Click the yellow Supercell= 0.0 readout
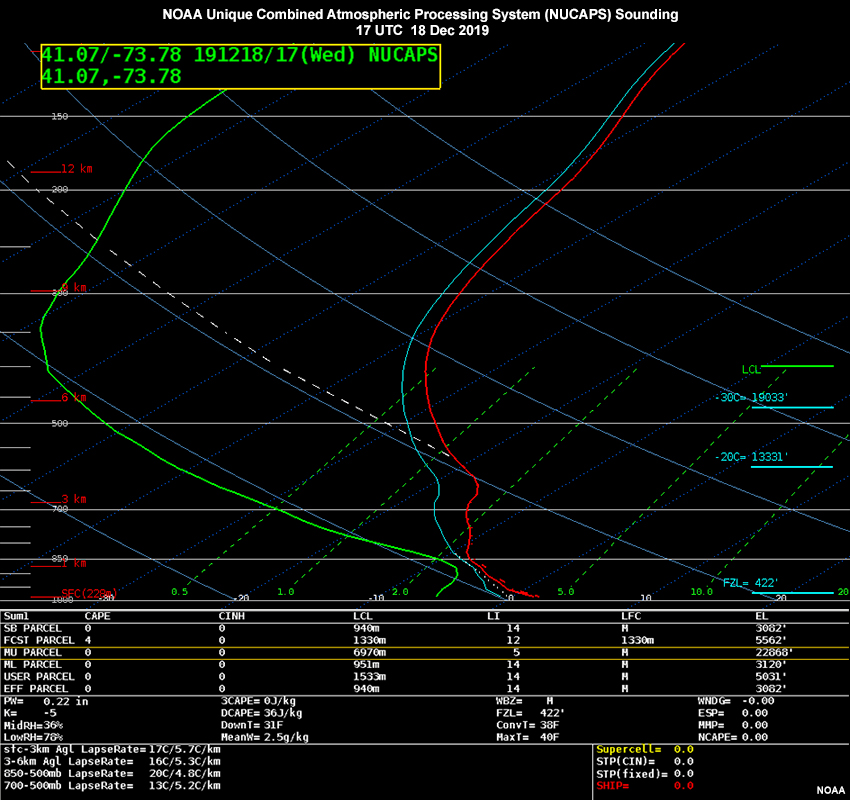Image resolution: width=850 pixels, height=800 pixels. coord(647,750)
